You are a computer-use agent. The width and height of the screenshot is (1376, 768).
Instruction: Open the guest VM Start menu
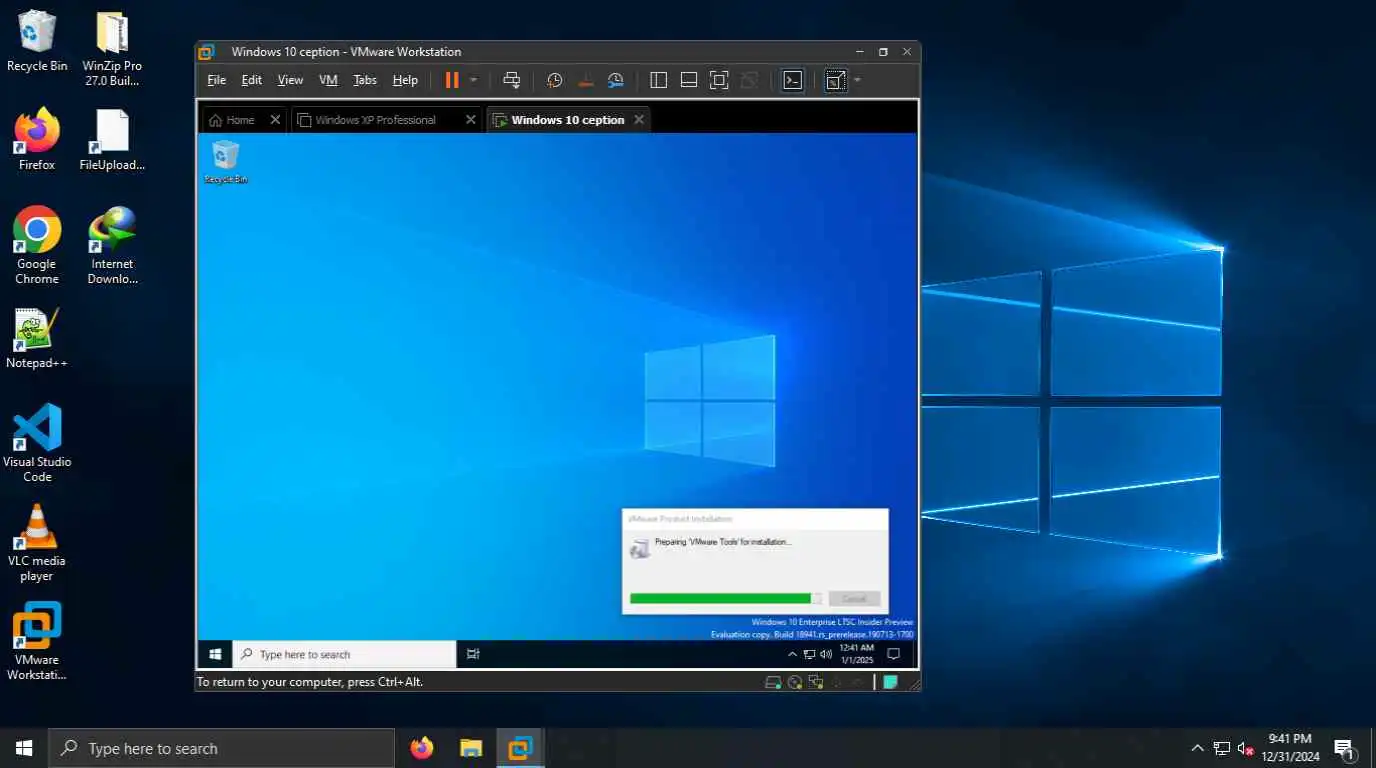pyautogui.click(x=215, y=654)
